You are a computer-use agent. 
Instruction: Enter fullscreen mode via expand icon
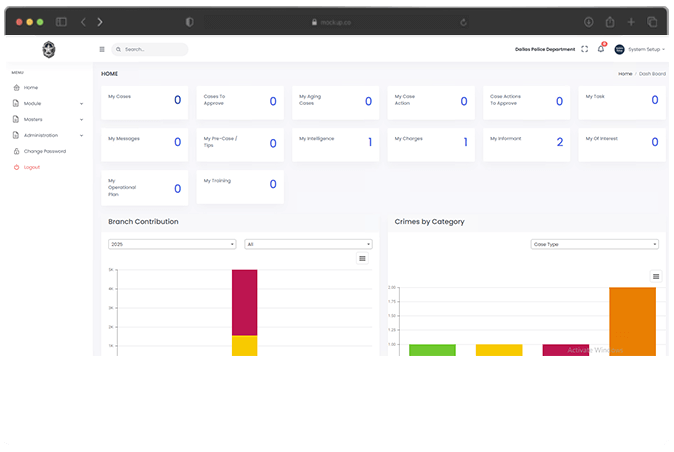pyautogui.click(x=584, y=49)
